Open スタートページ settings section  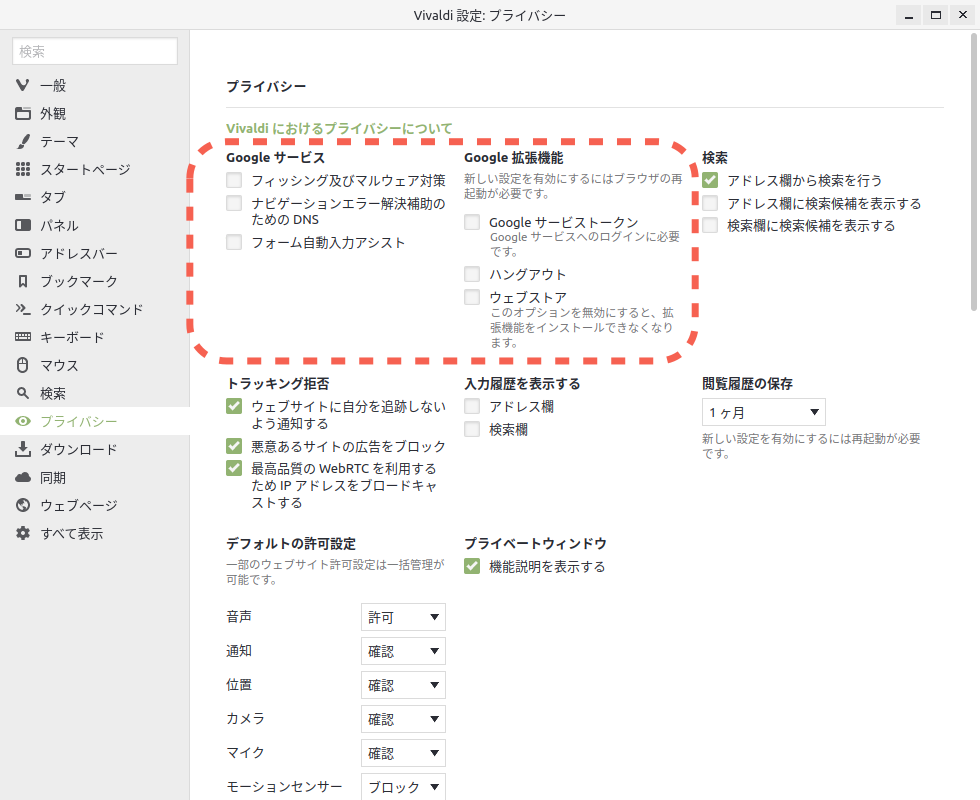94,169
